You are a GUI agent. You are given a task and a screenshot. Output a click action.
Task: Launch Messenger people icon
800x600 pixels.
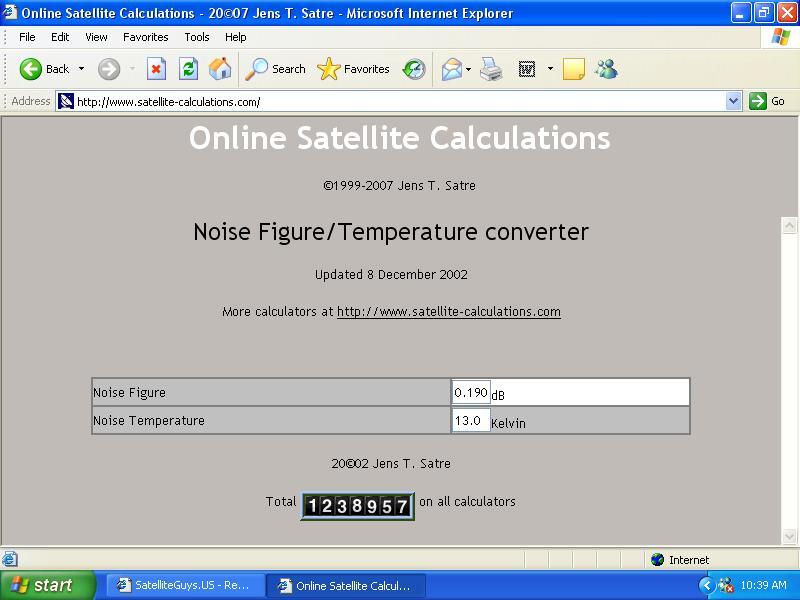click(607, 69)
